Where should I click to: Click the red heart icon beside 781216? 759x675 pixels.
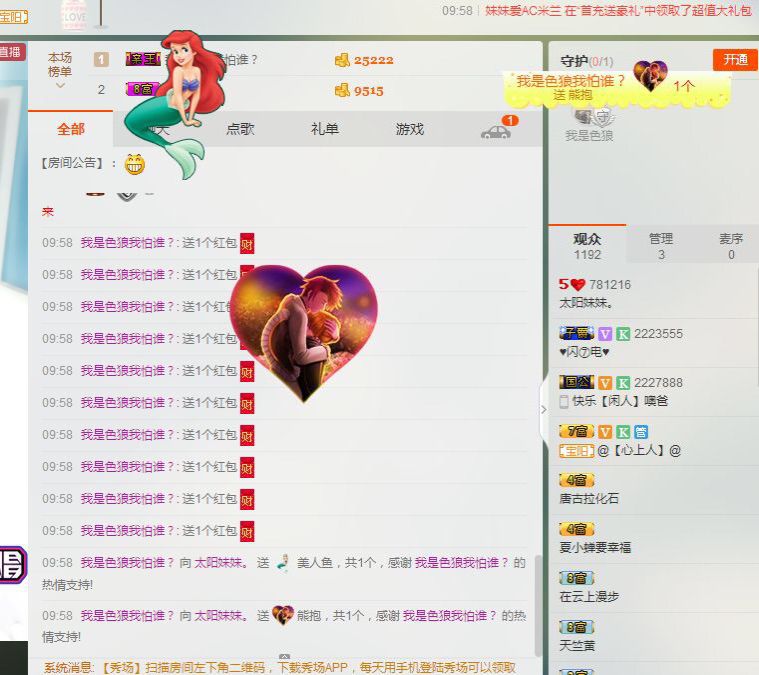point(578,285)
